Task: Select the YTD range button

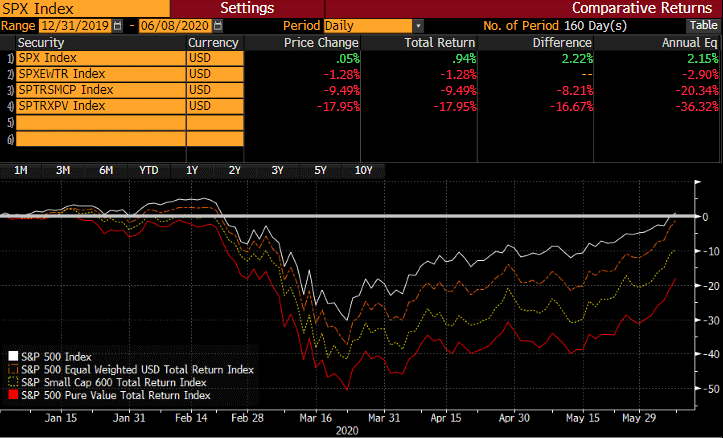Action: [148, 171]
